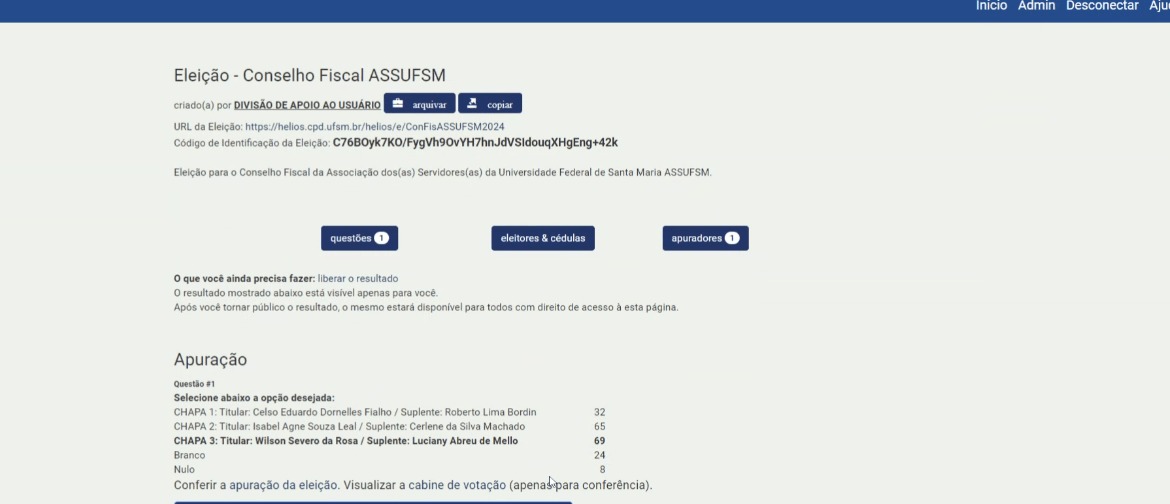Screen dimensions: 1170x504
Task: Open the apuradores section
Action: (705, 238)
